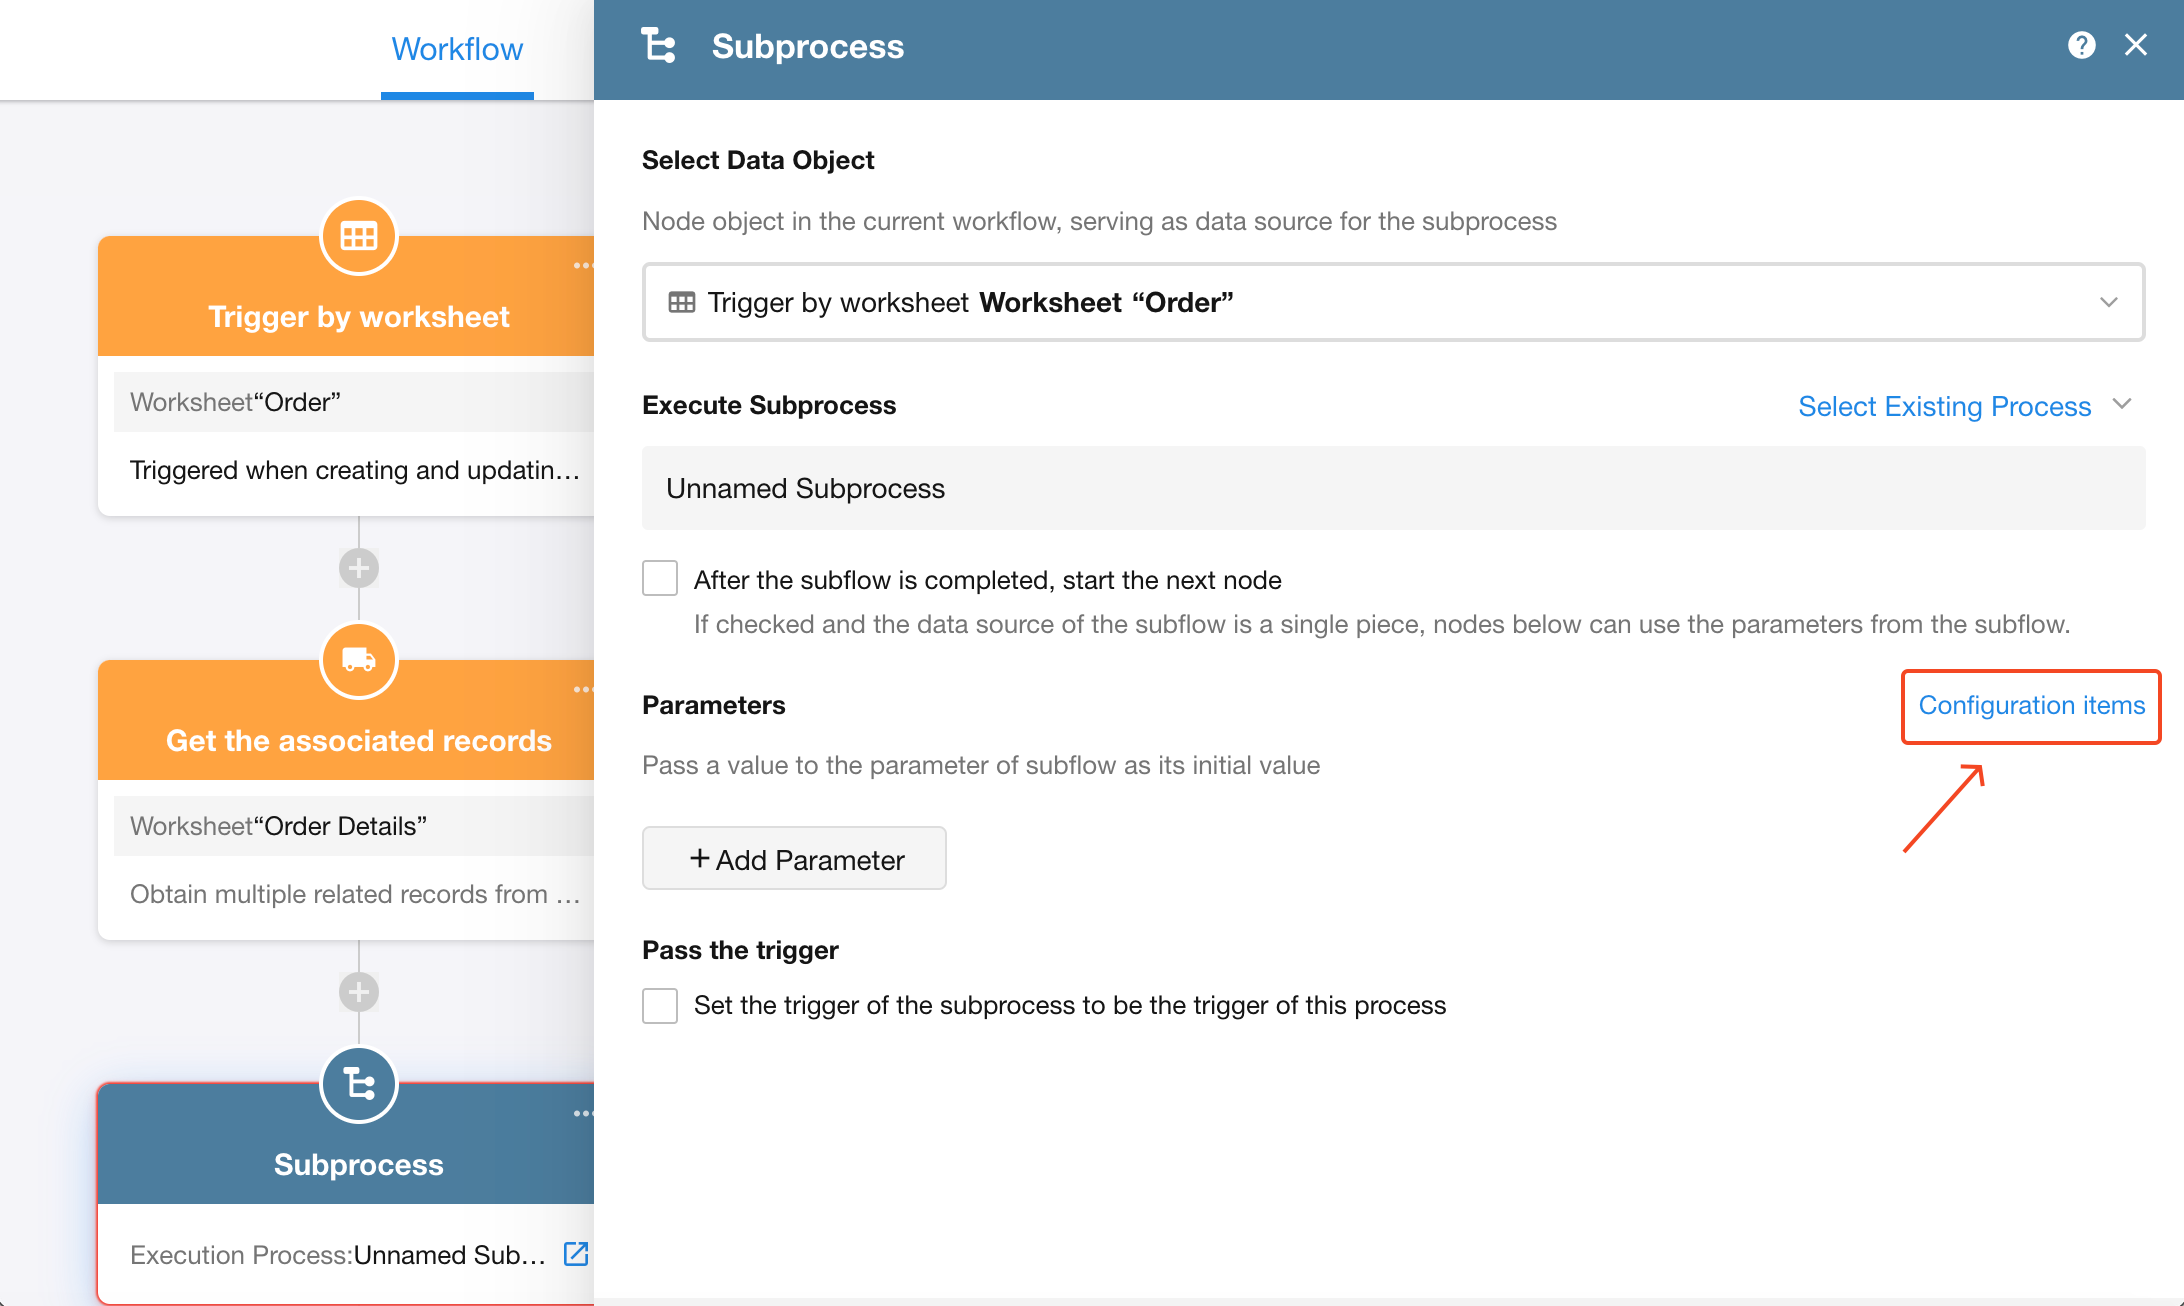Click the Get associated records truck icon
The width and height of the screenshot is (2184, 1306).
(x=359, y=661)
